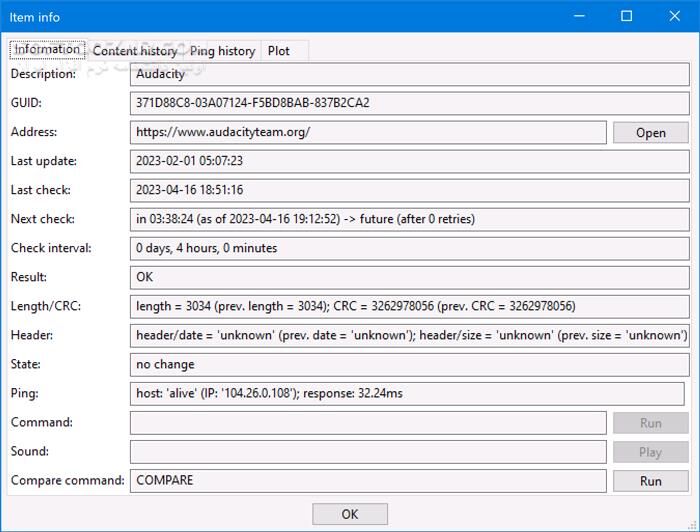Click the empty Sound input field
The width and height of the screenshot is (700, 532).
coord(368,452)
